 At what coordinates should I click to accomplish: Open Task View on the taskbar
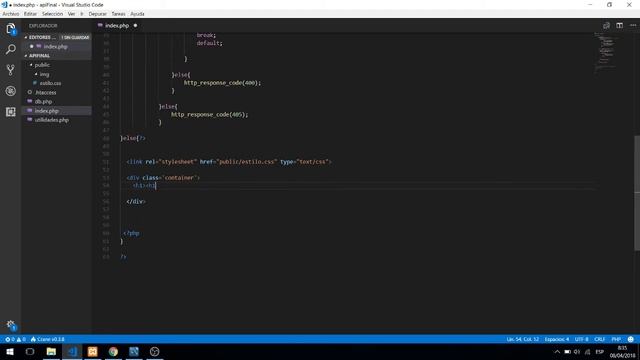click(30, 351)
